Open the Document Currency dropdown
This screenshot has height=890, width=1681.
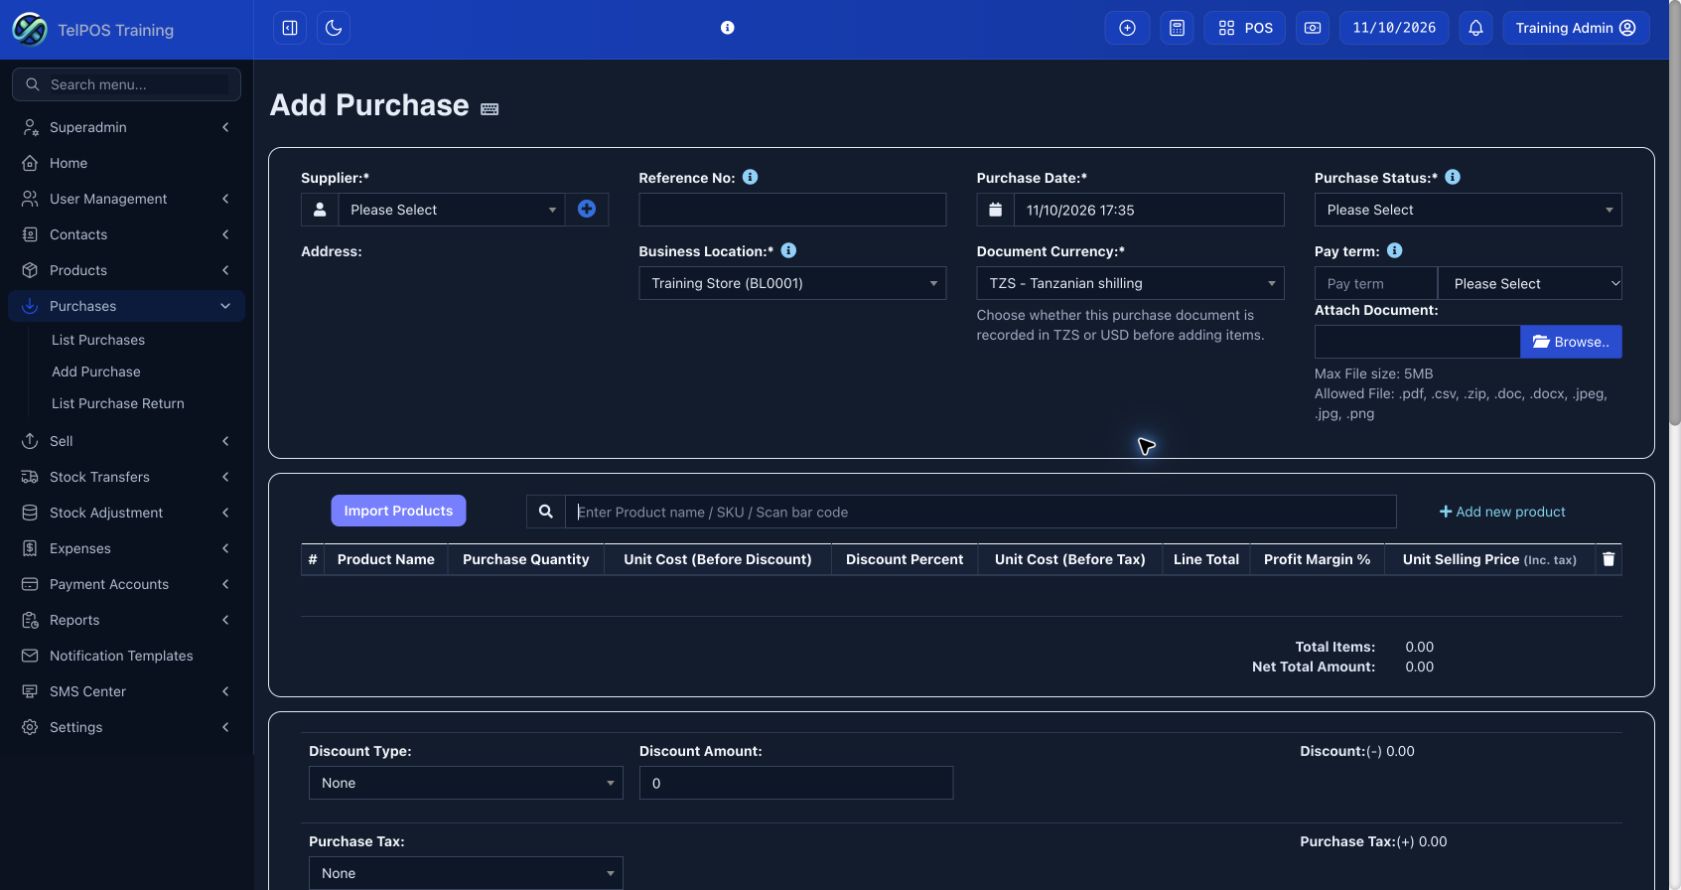tap(1130, 283)
